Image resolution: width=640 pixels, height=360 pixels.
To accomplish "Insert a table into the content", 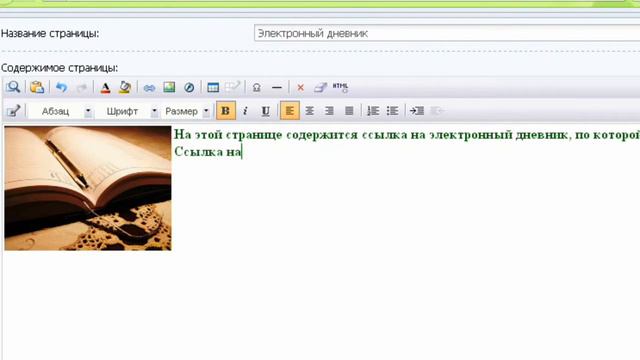I will [213, 87].
